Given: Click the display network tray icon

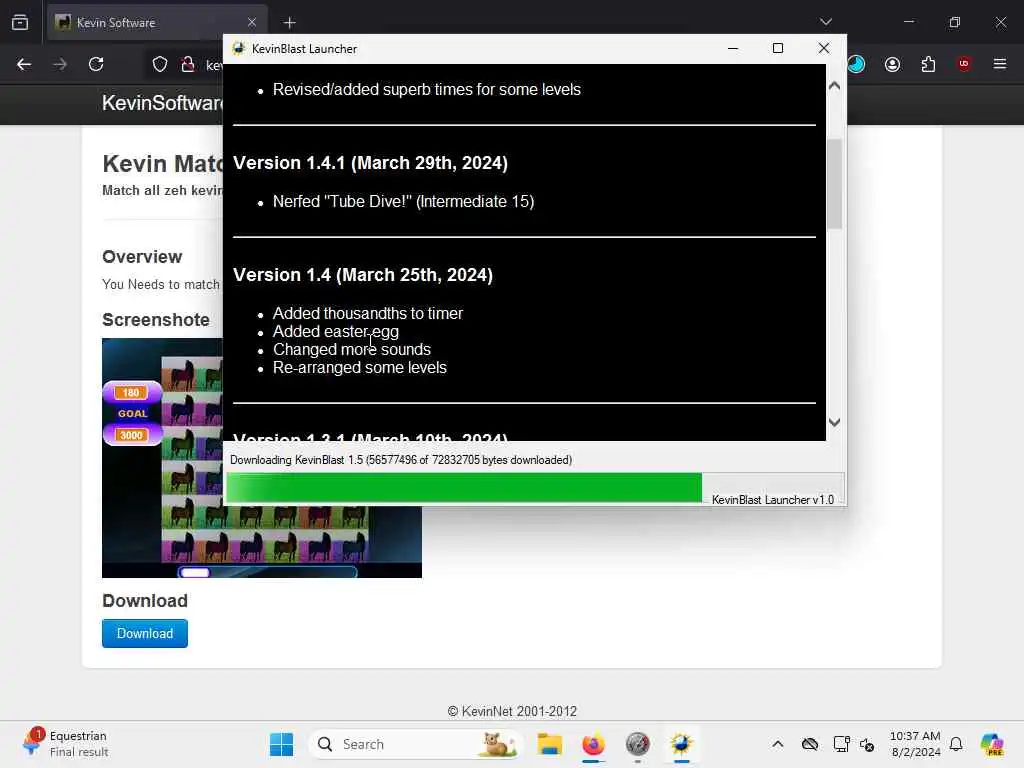Looking at the screenshot, I should coord(841,744).
